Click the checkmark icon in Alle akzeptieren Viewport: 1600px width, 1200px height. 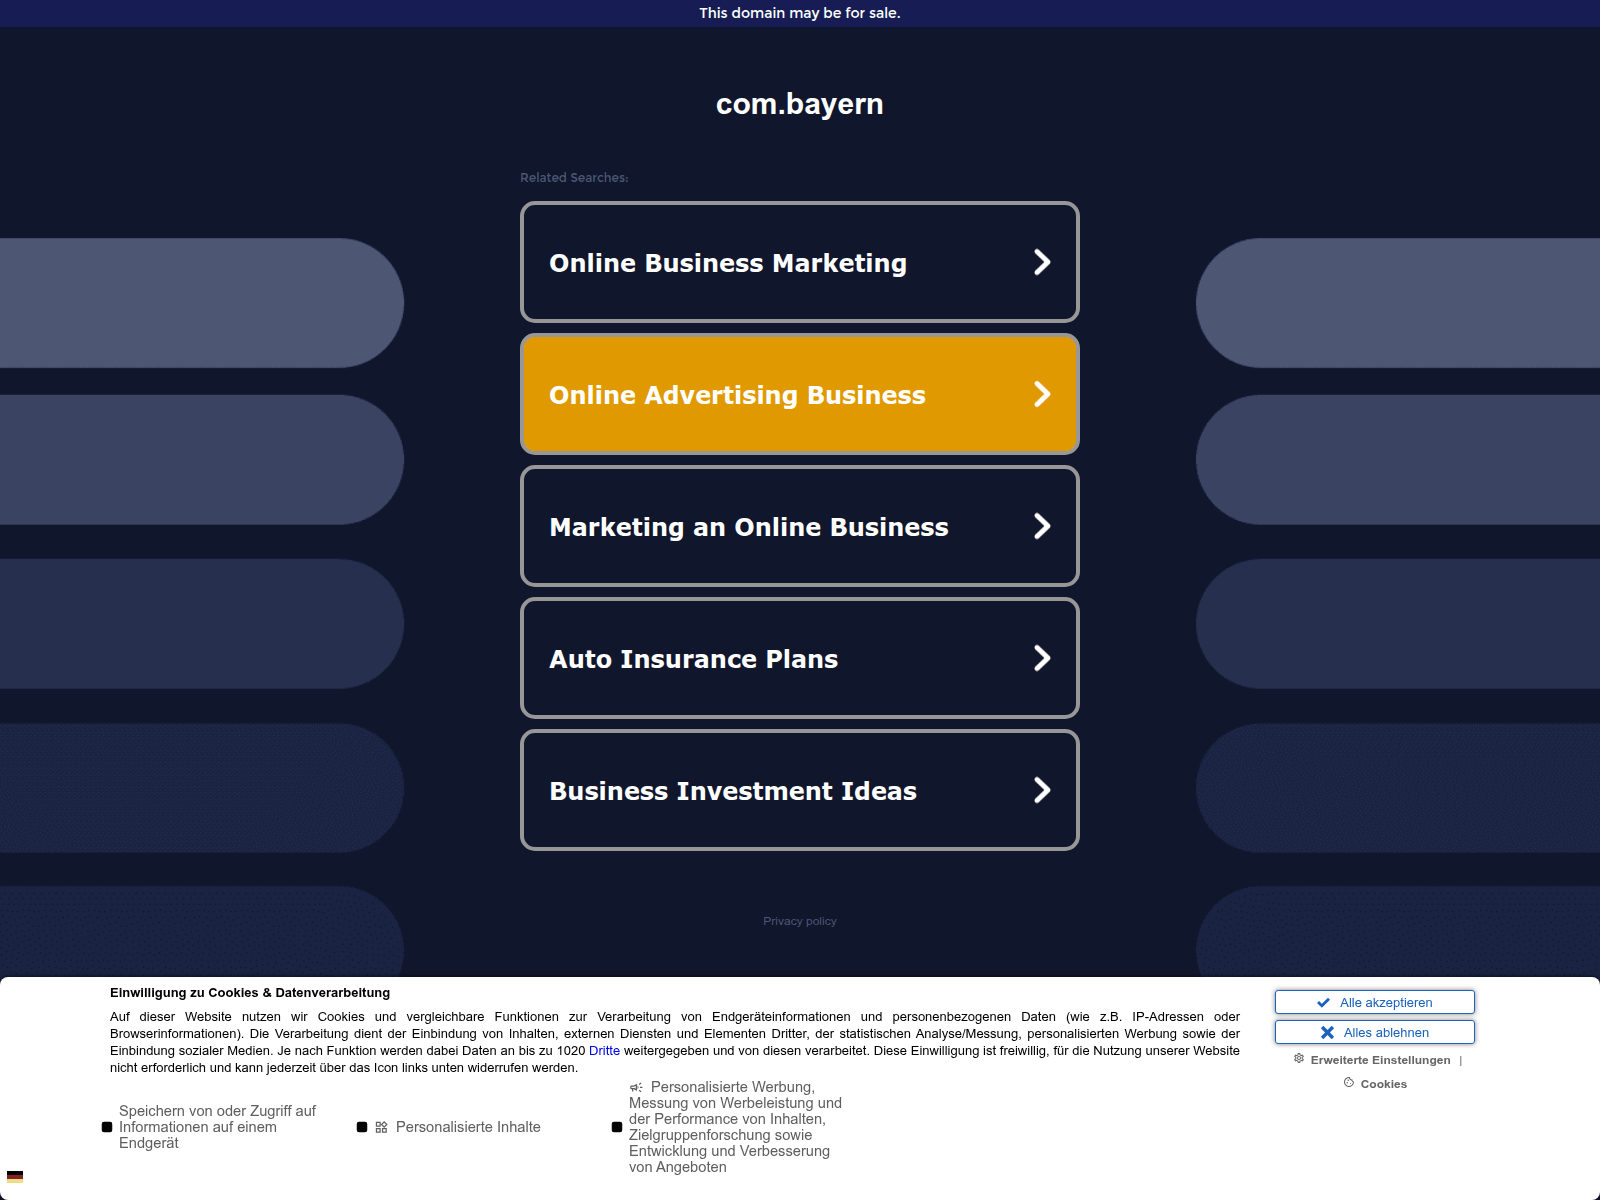(x=1323, y=1002)
